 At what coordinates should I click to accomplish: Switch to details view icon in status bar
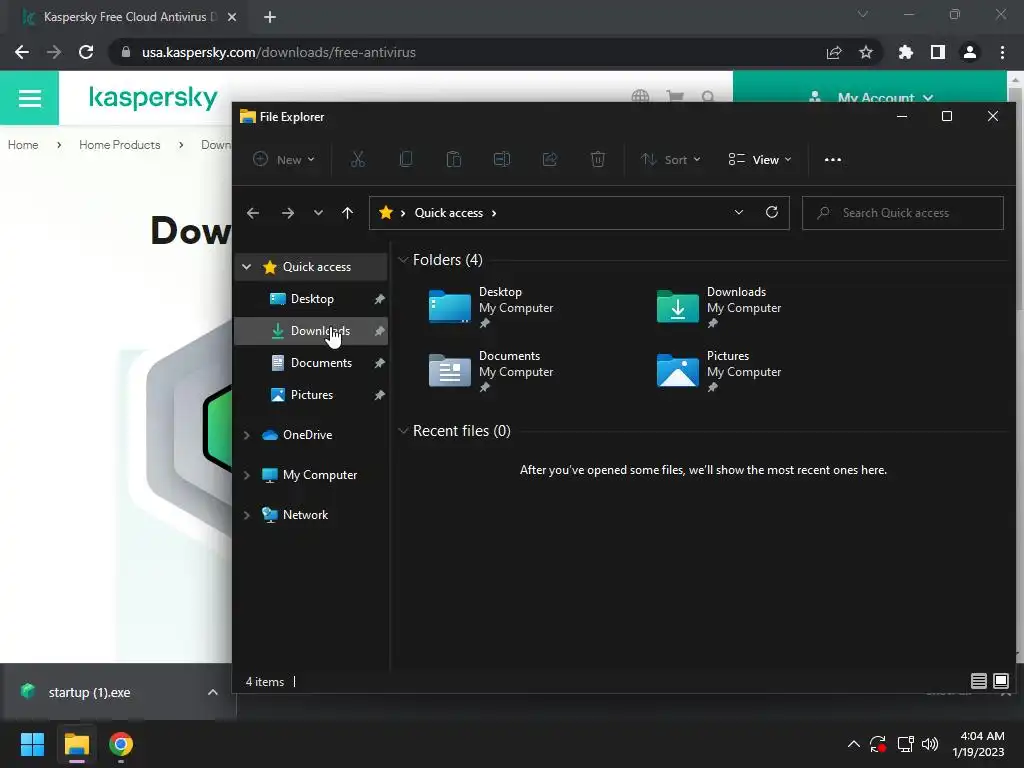tap(978, 681)
